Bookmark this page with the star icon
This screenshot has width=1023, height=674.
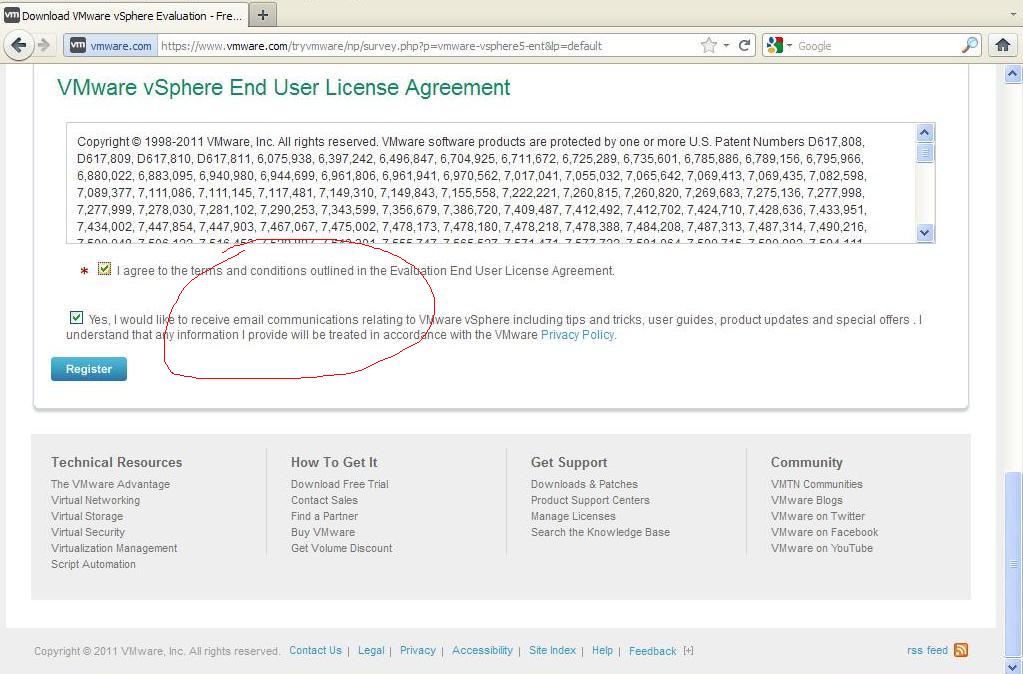pos(709,46)
